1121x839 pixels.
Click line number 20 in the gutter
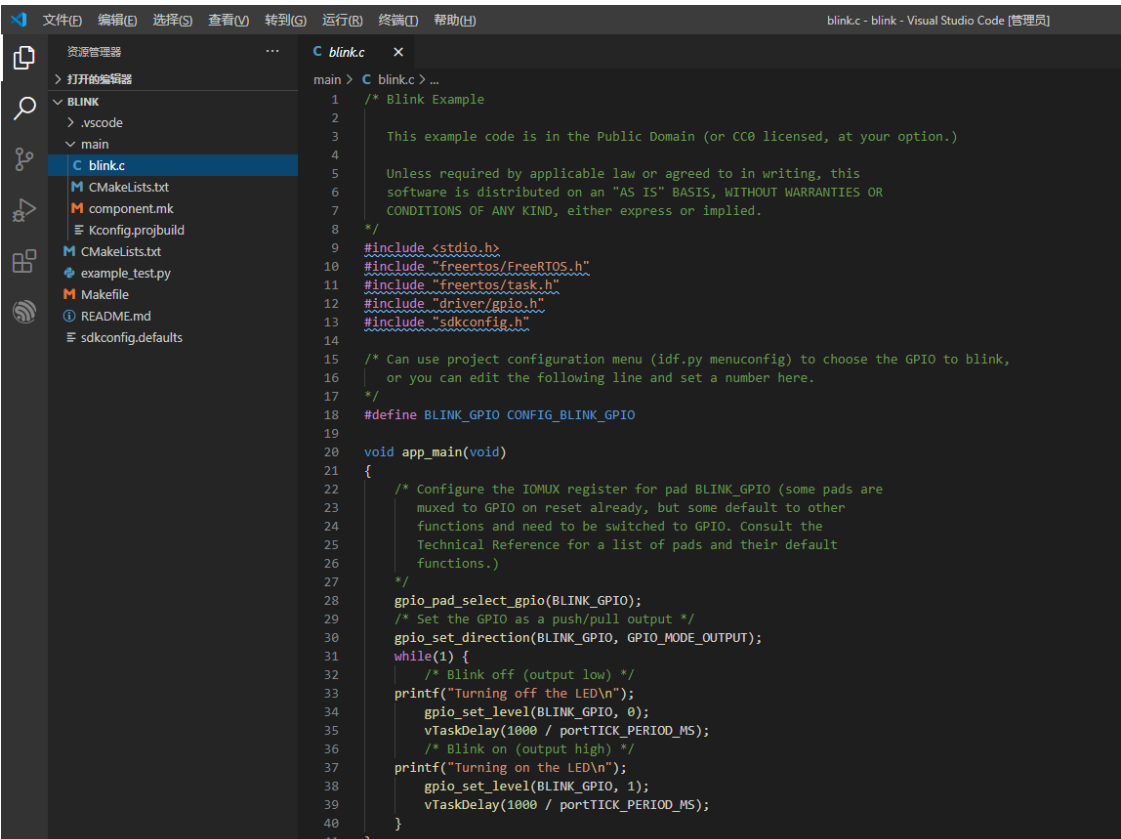tap(331, 452)
